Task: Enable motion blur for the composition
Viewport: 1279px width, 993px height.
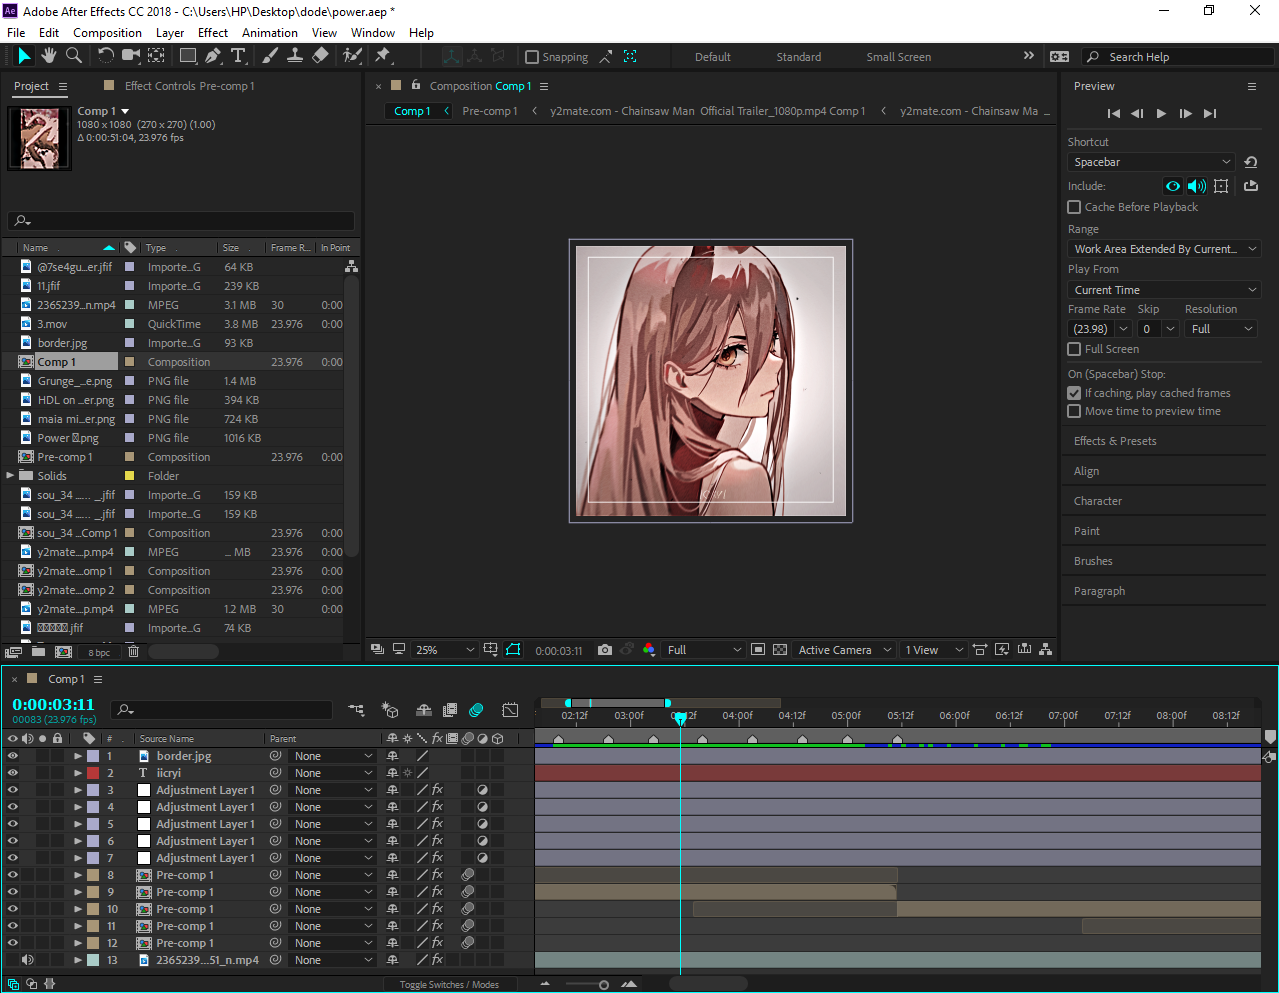Action: (476, 710)
